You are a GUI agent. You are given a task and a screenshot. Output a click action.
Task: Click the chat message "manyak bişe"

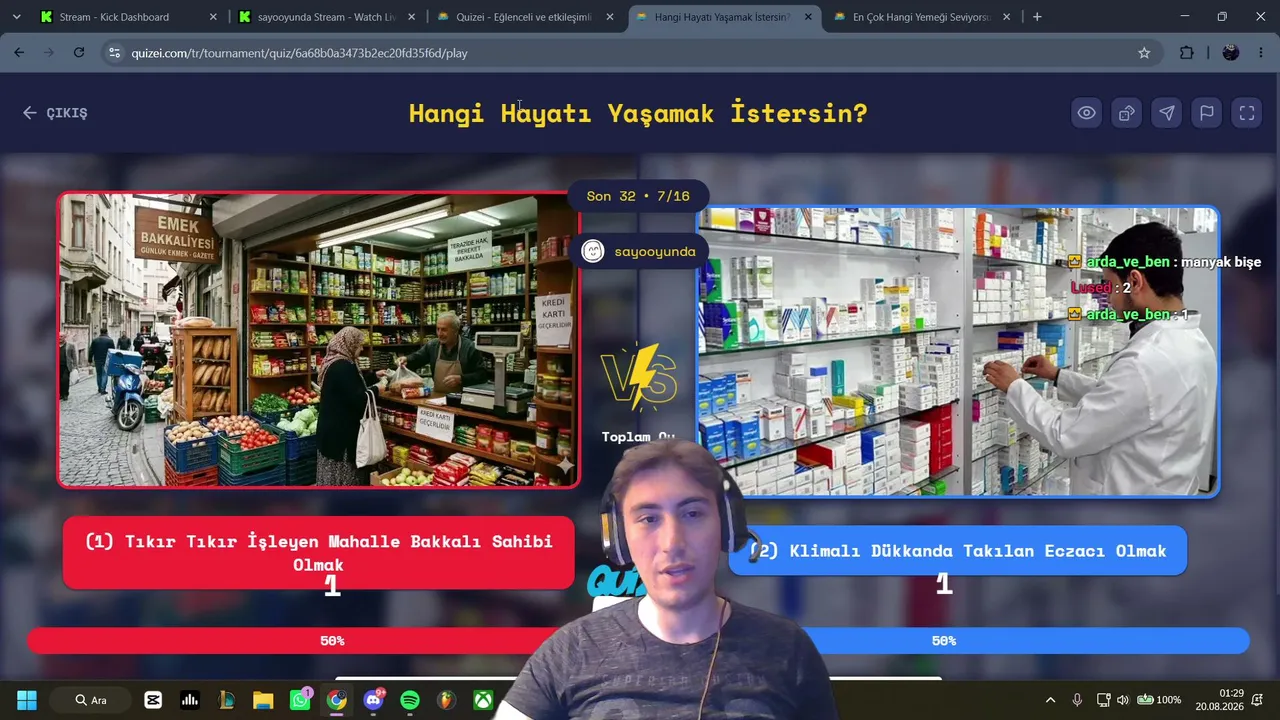click(x=1220, y=262)
